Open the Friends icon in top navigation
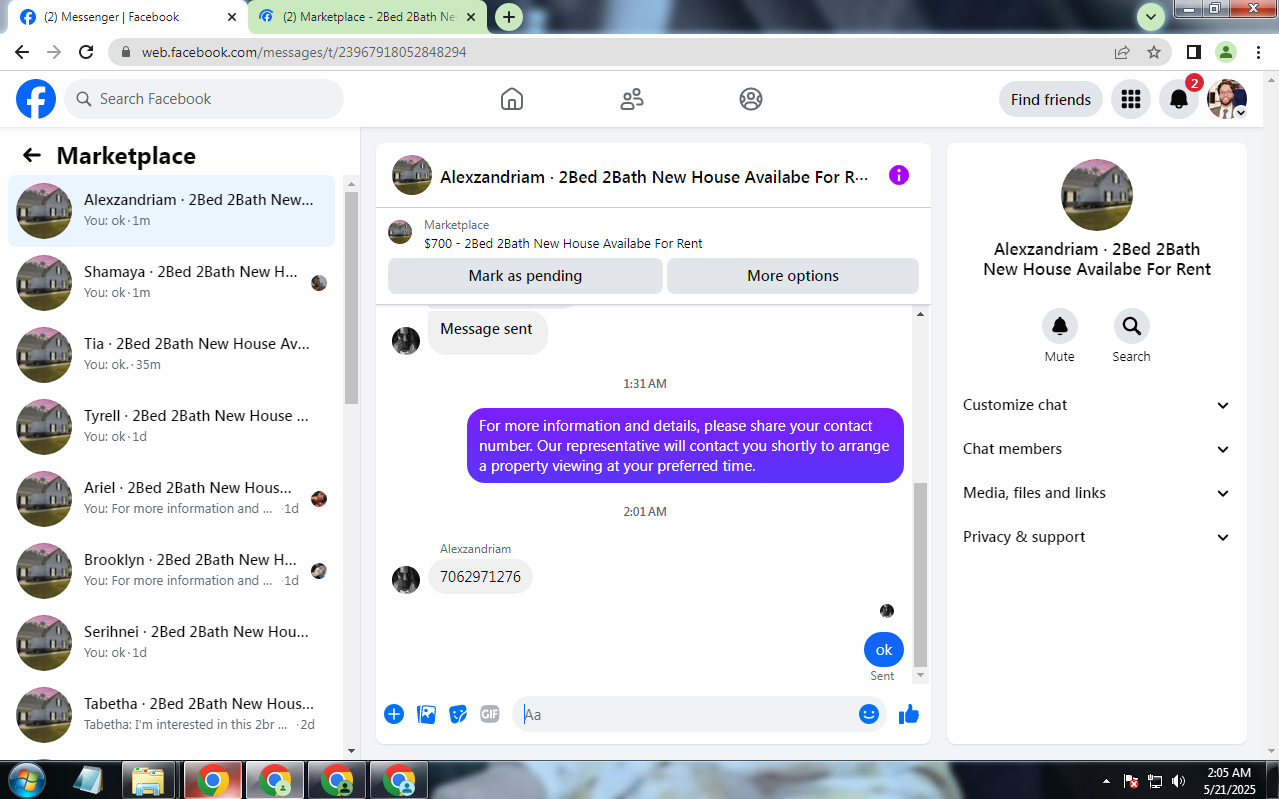1279x799 pixels. click(x=632, y=99)
